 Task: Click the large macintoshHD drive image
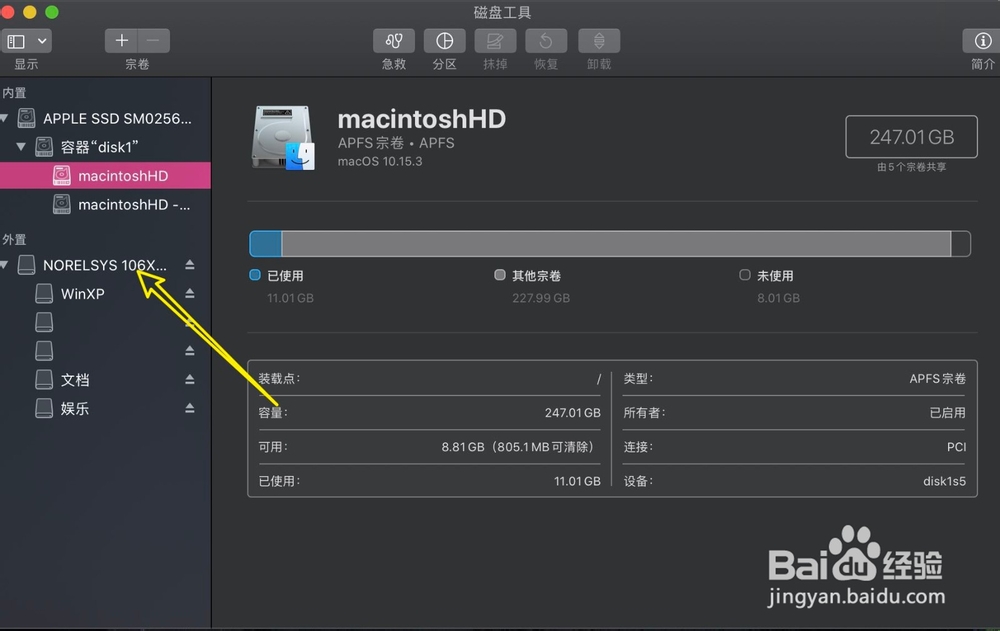pyautogui.click(x=283, y=138)
